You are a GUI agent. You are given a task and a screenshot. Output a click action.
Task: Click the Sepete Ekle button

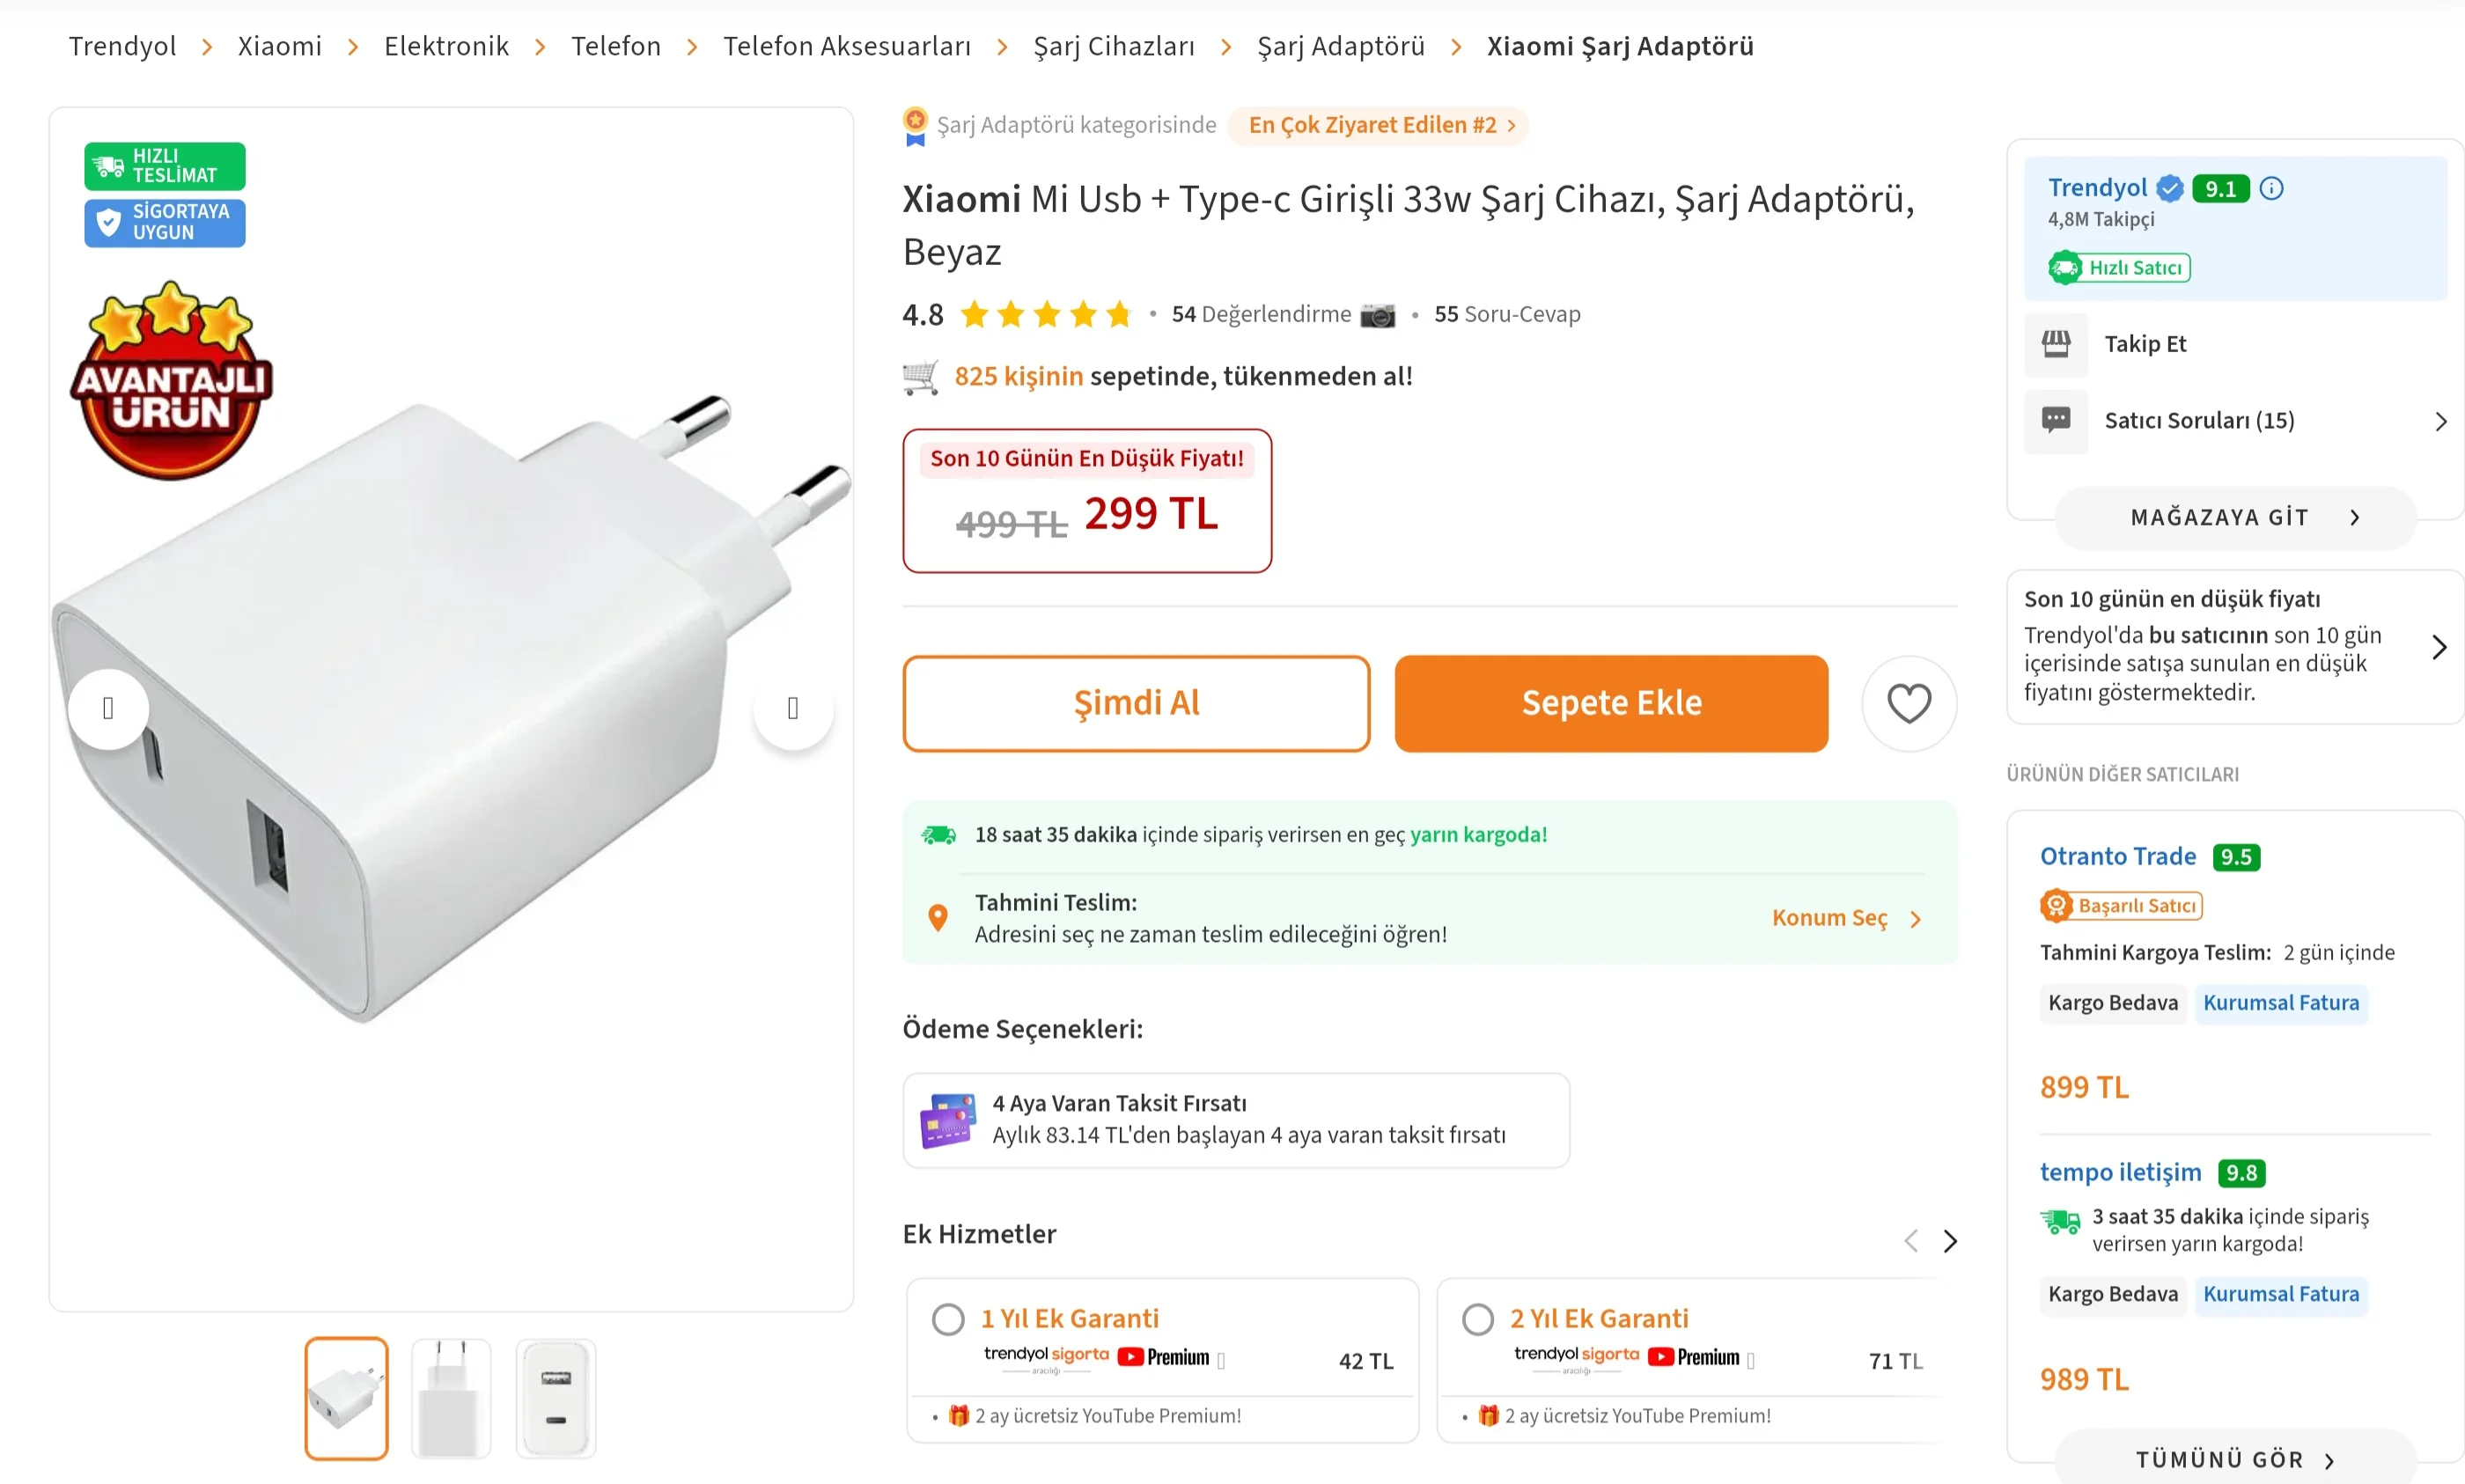tap(1610, 703)
